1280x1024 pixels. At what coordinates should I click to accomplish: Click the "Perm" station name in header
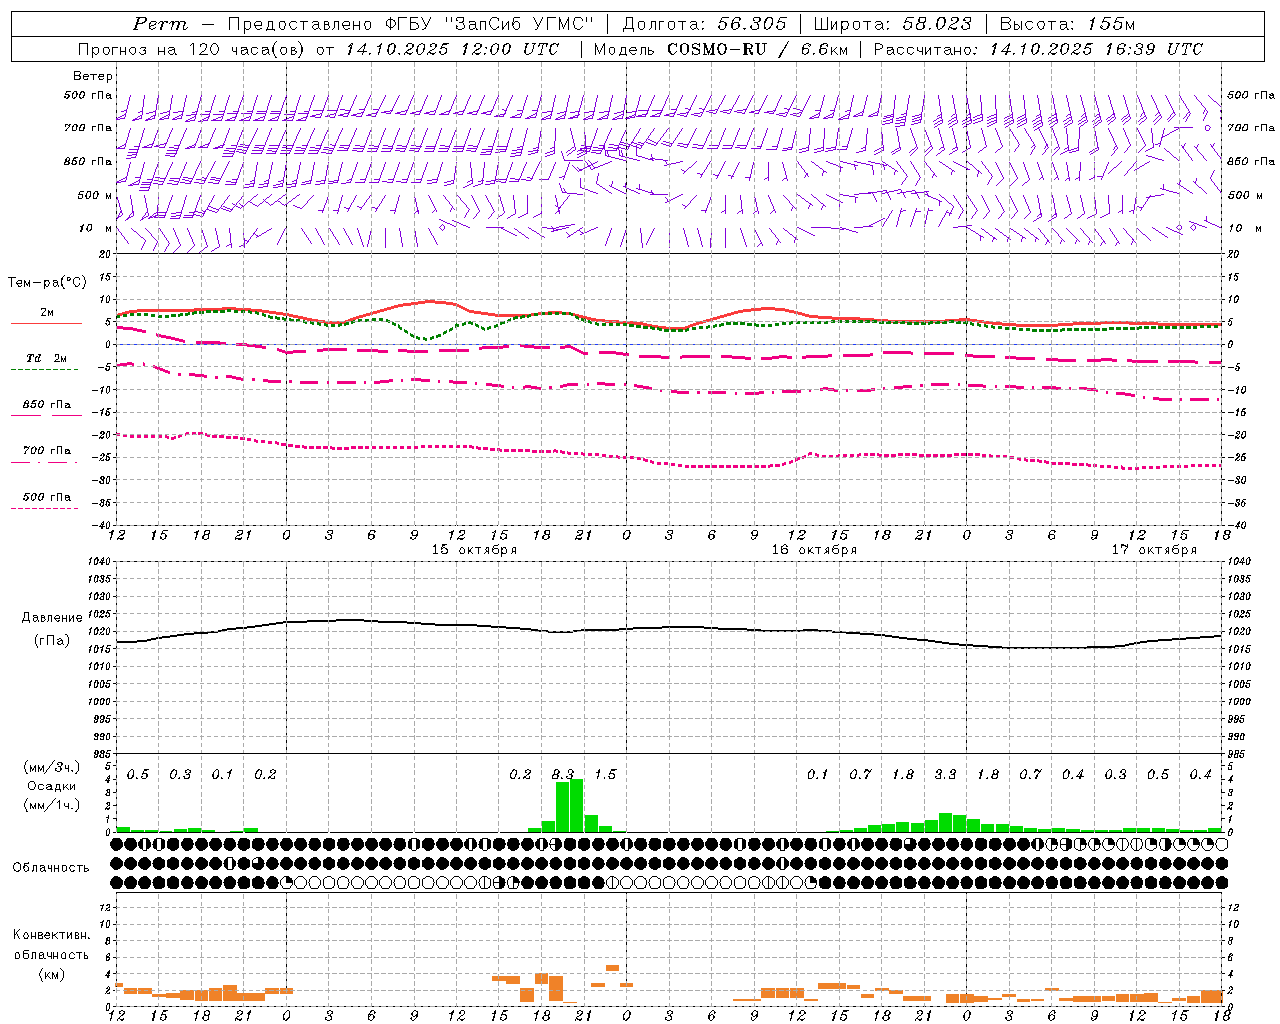tap(159, 24)
